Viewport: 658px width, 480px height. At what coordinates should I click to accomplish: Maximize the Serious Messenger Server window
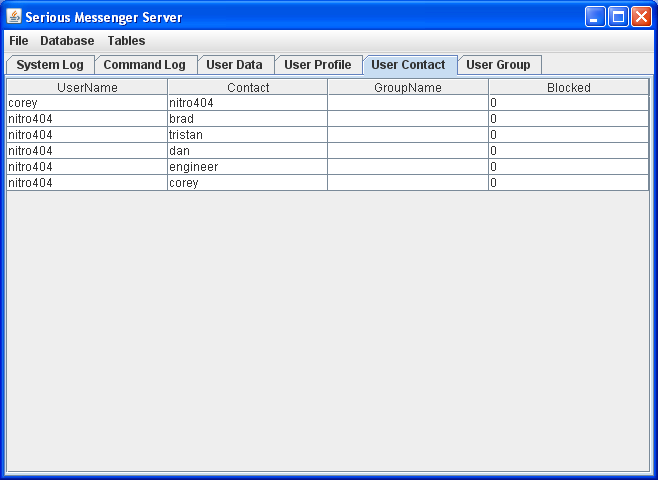618,17
